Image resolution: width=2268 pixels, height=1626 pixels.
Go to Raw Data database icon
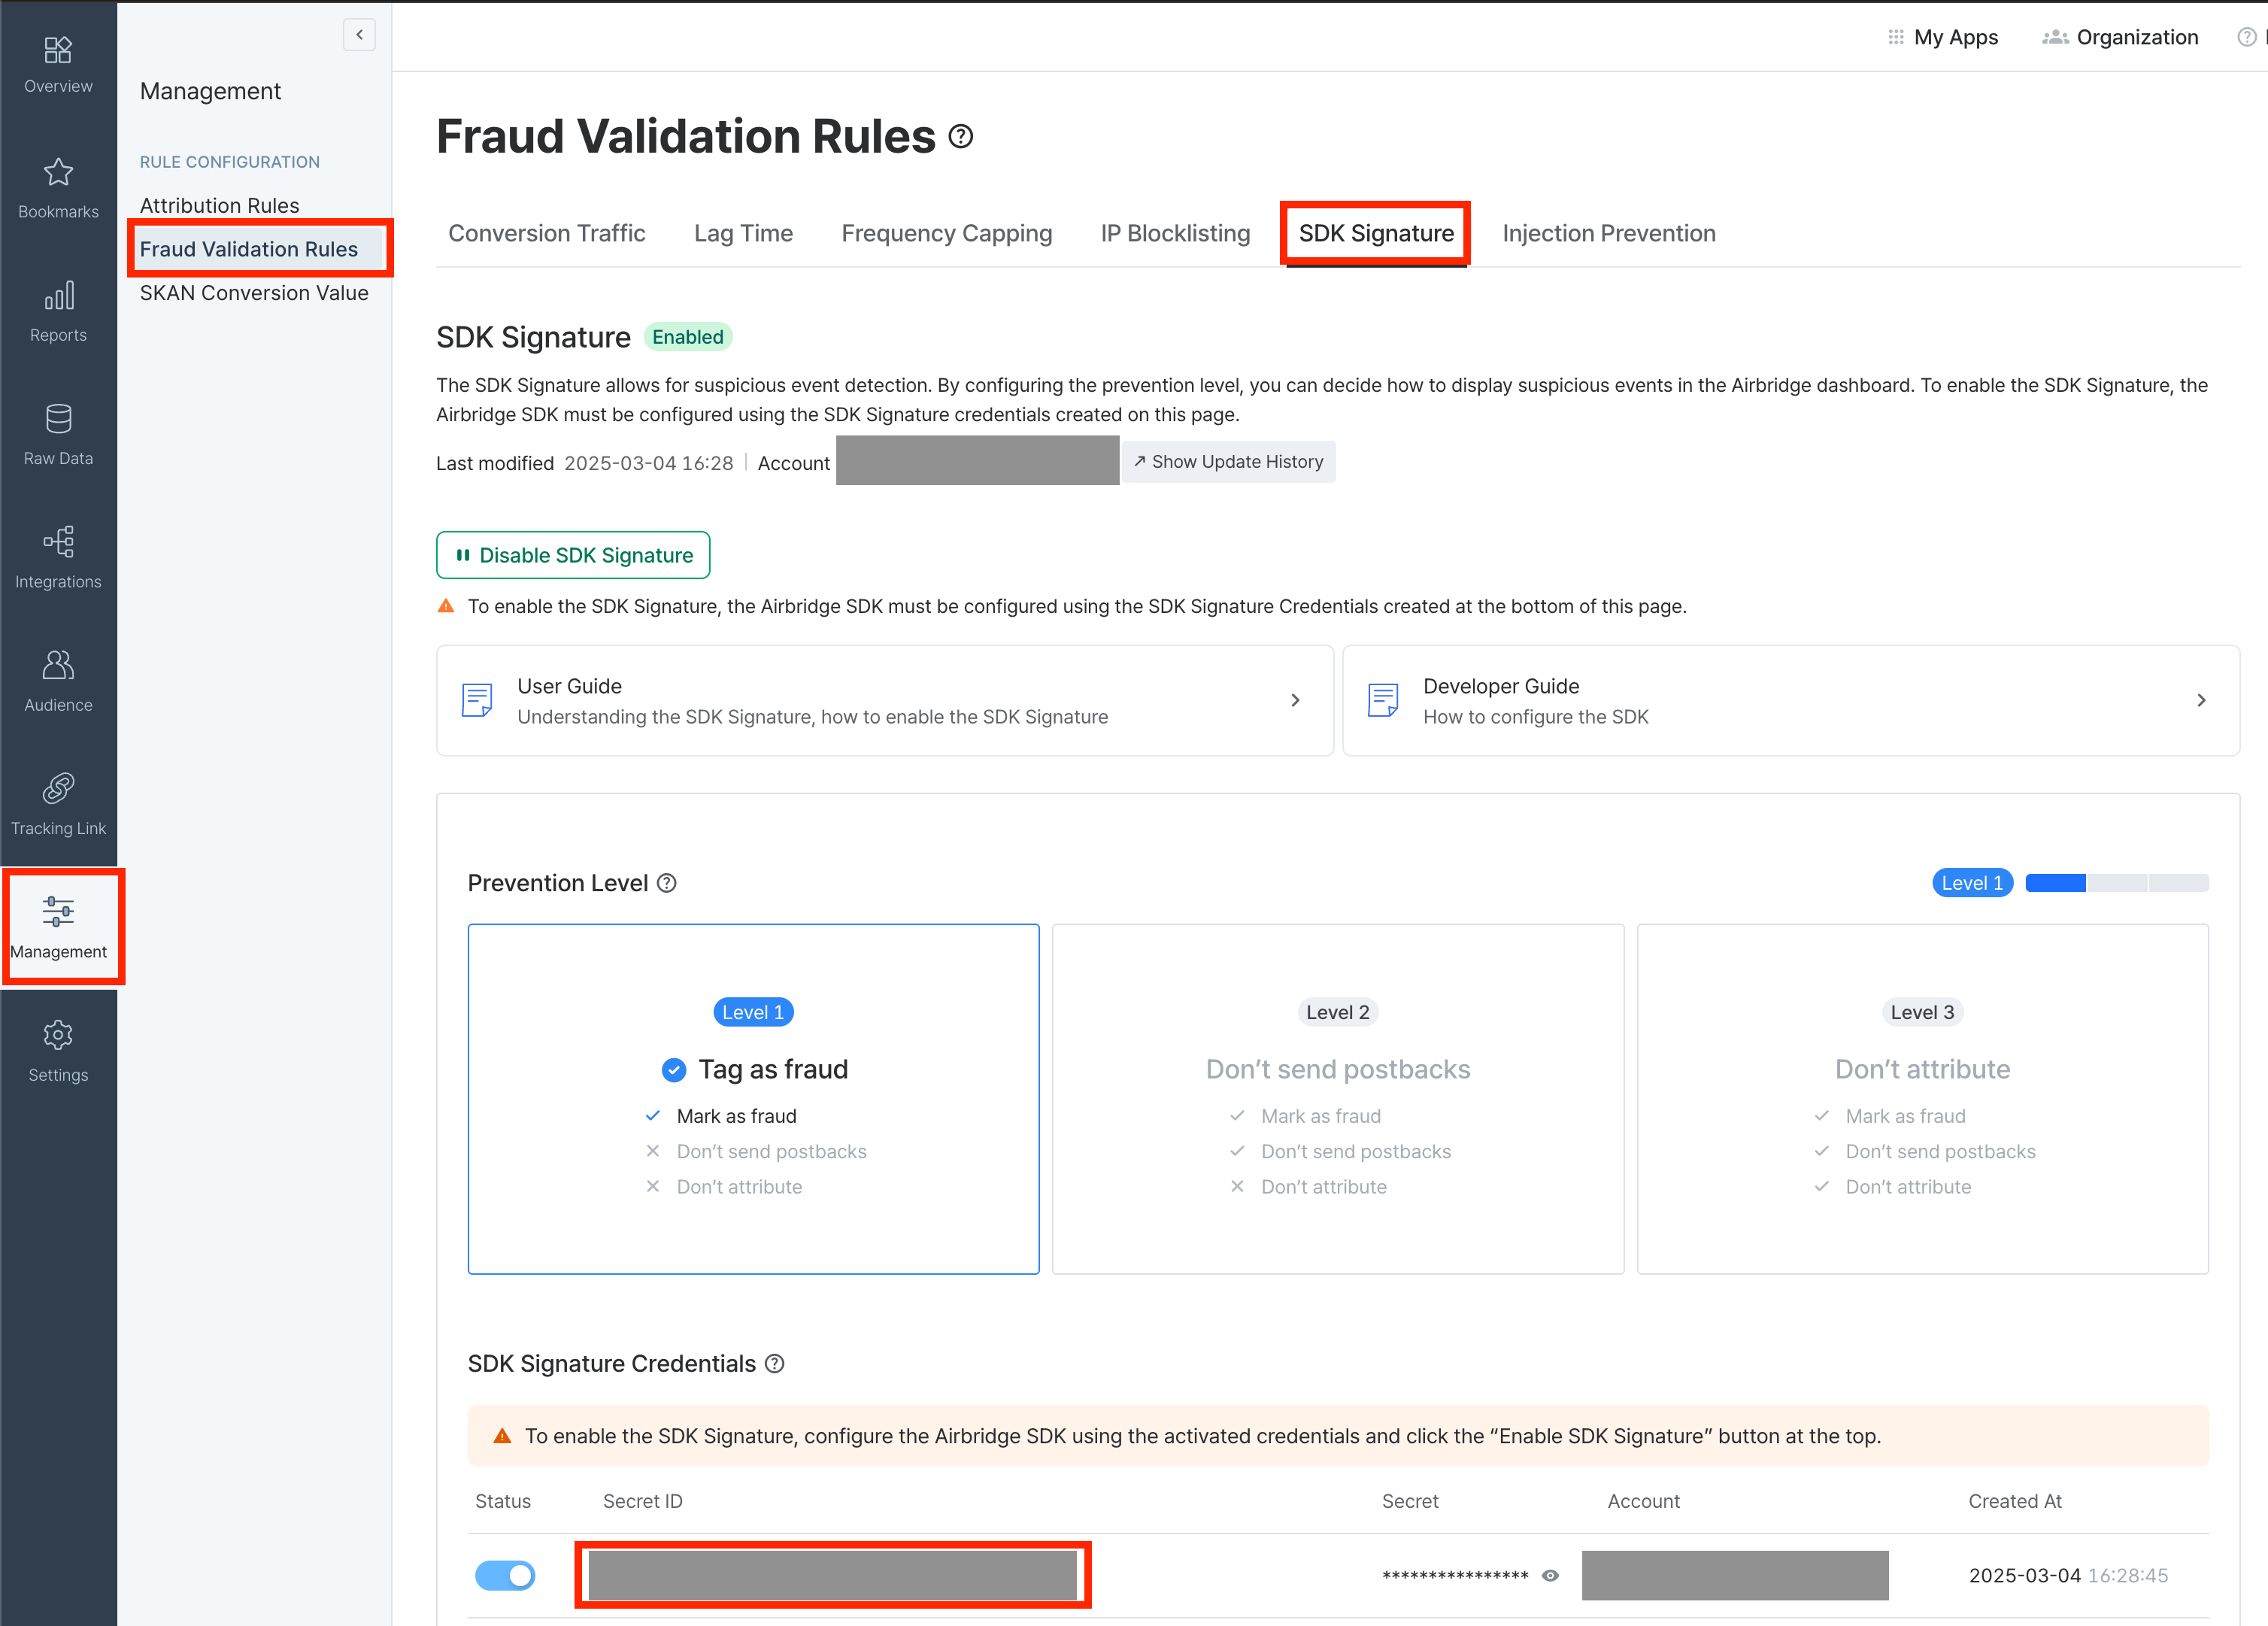[58, 419]
